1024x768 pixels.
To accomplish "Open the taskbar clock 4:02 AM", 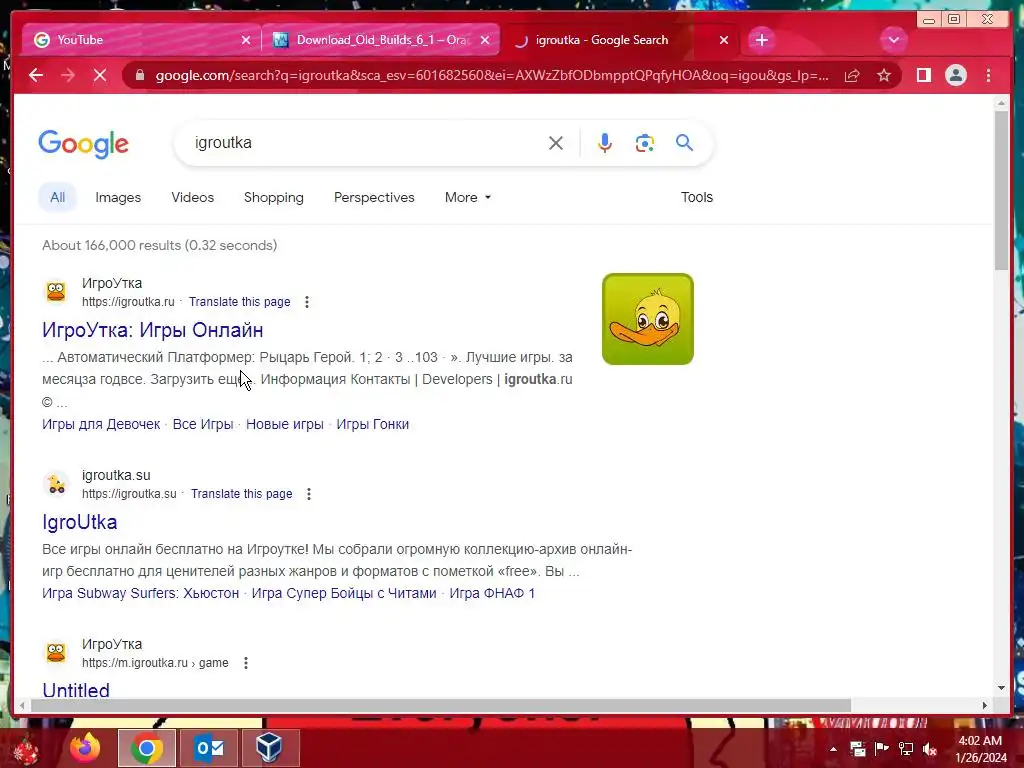I will (981, 749).
